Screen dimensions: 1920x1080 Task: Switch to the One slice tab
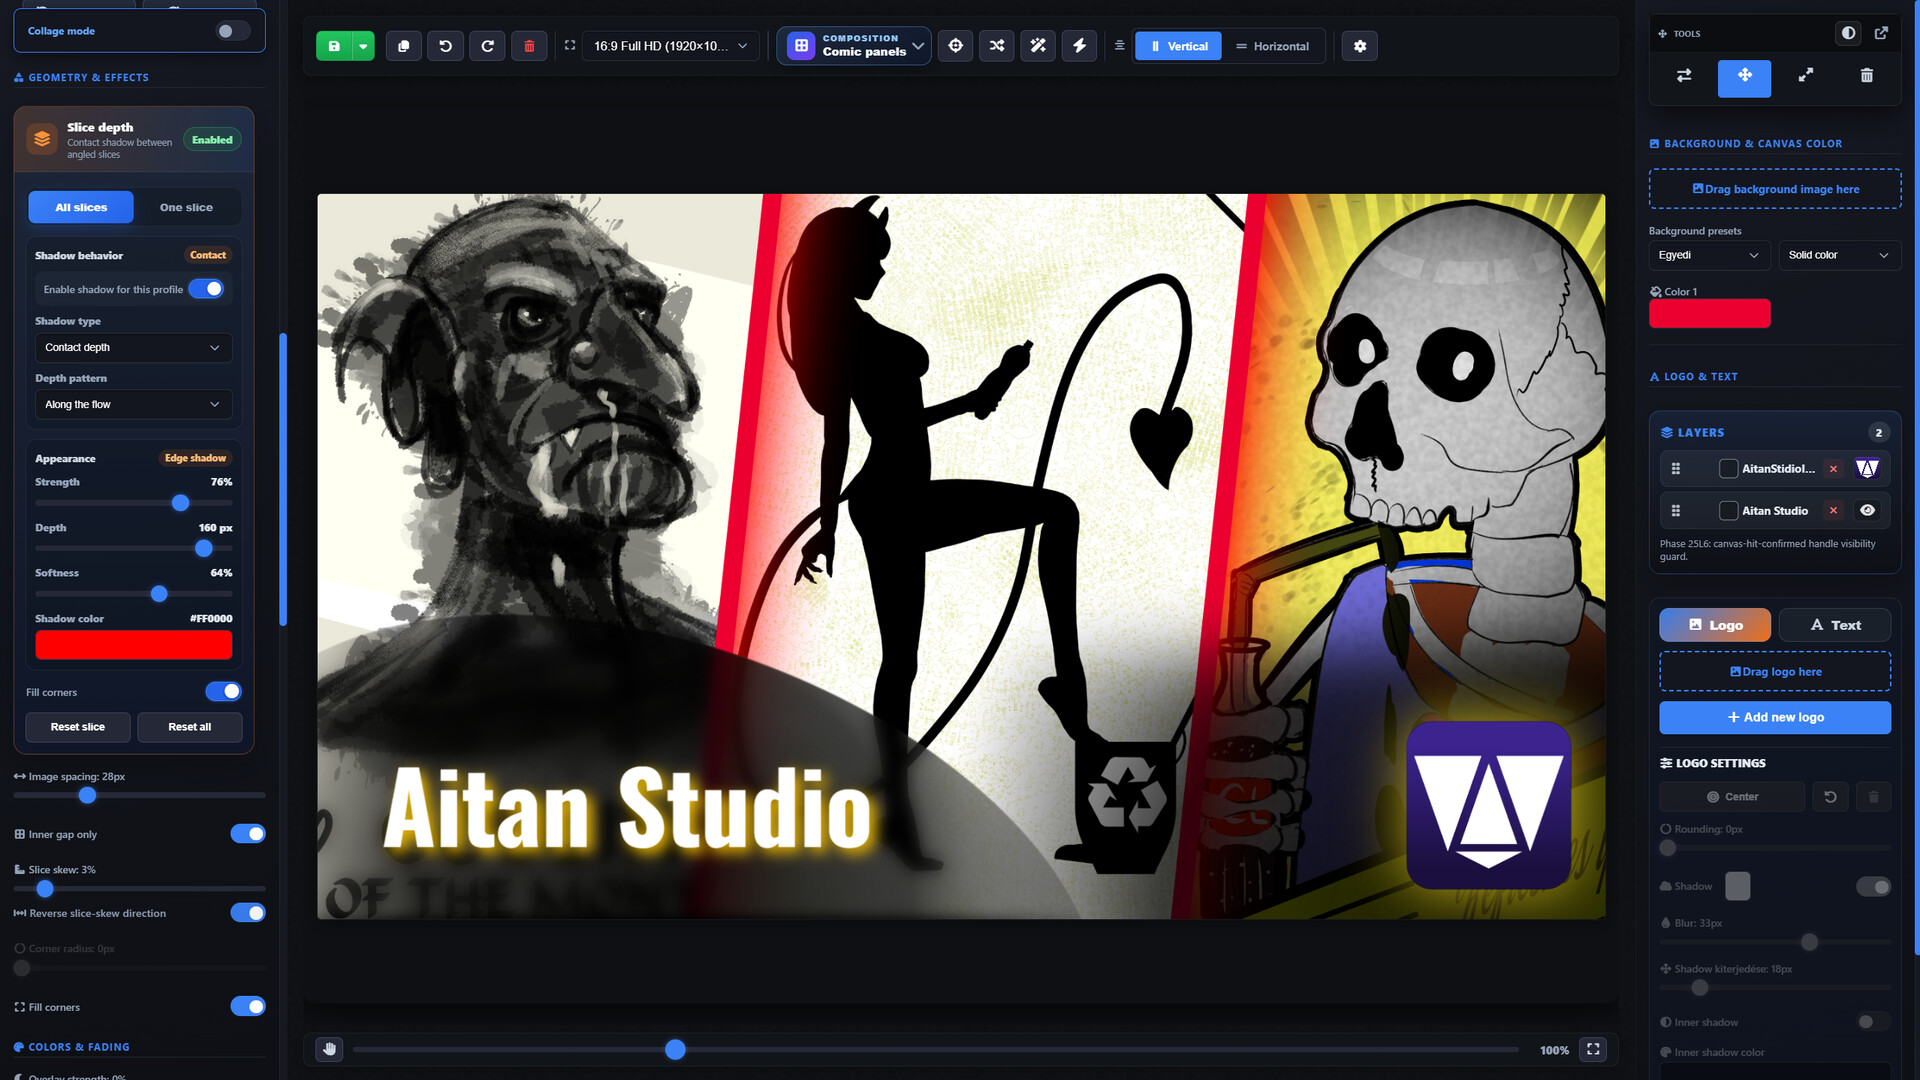(186, 207)
